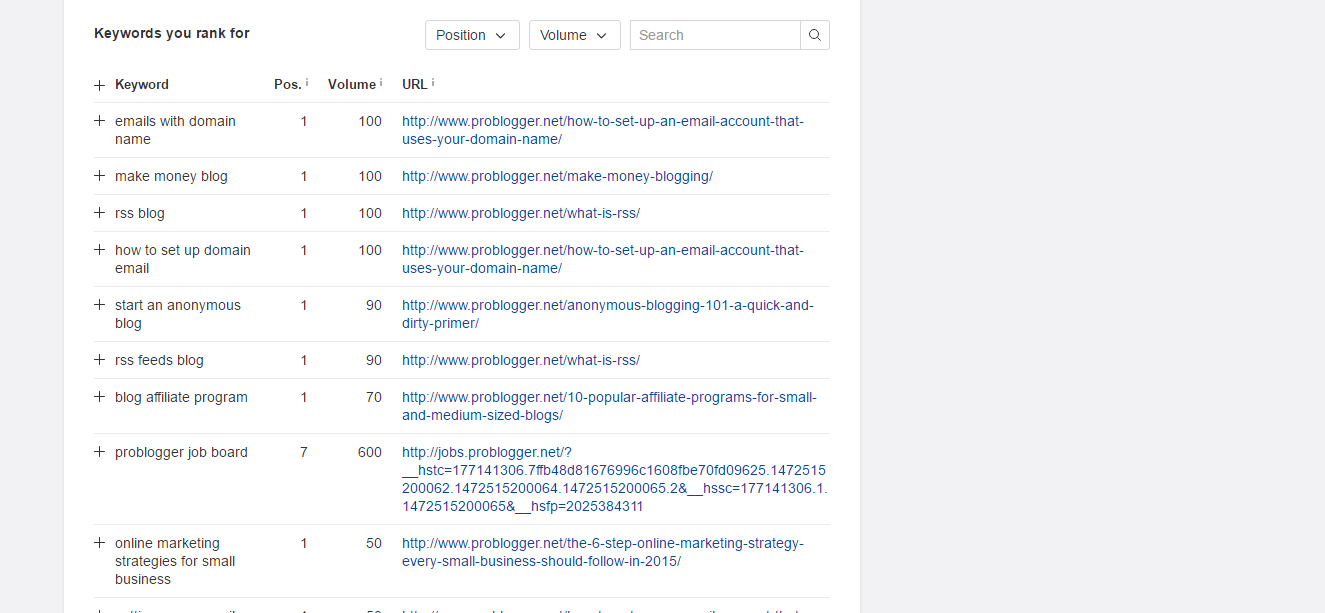
Task: Expand the 'start an anonymous blog' row
Action: click(x=99, y=305)
